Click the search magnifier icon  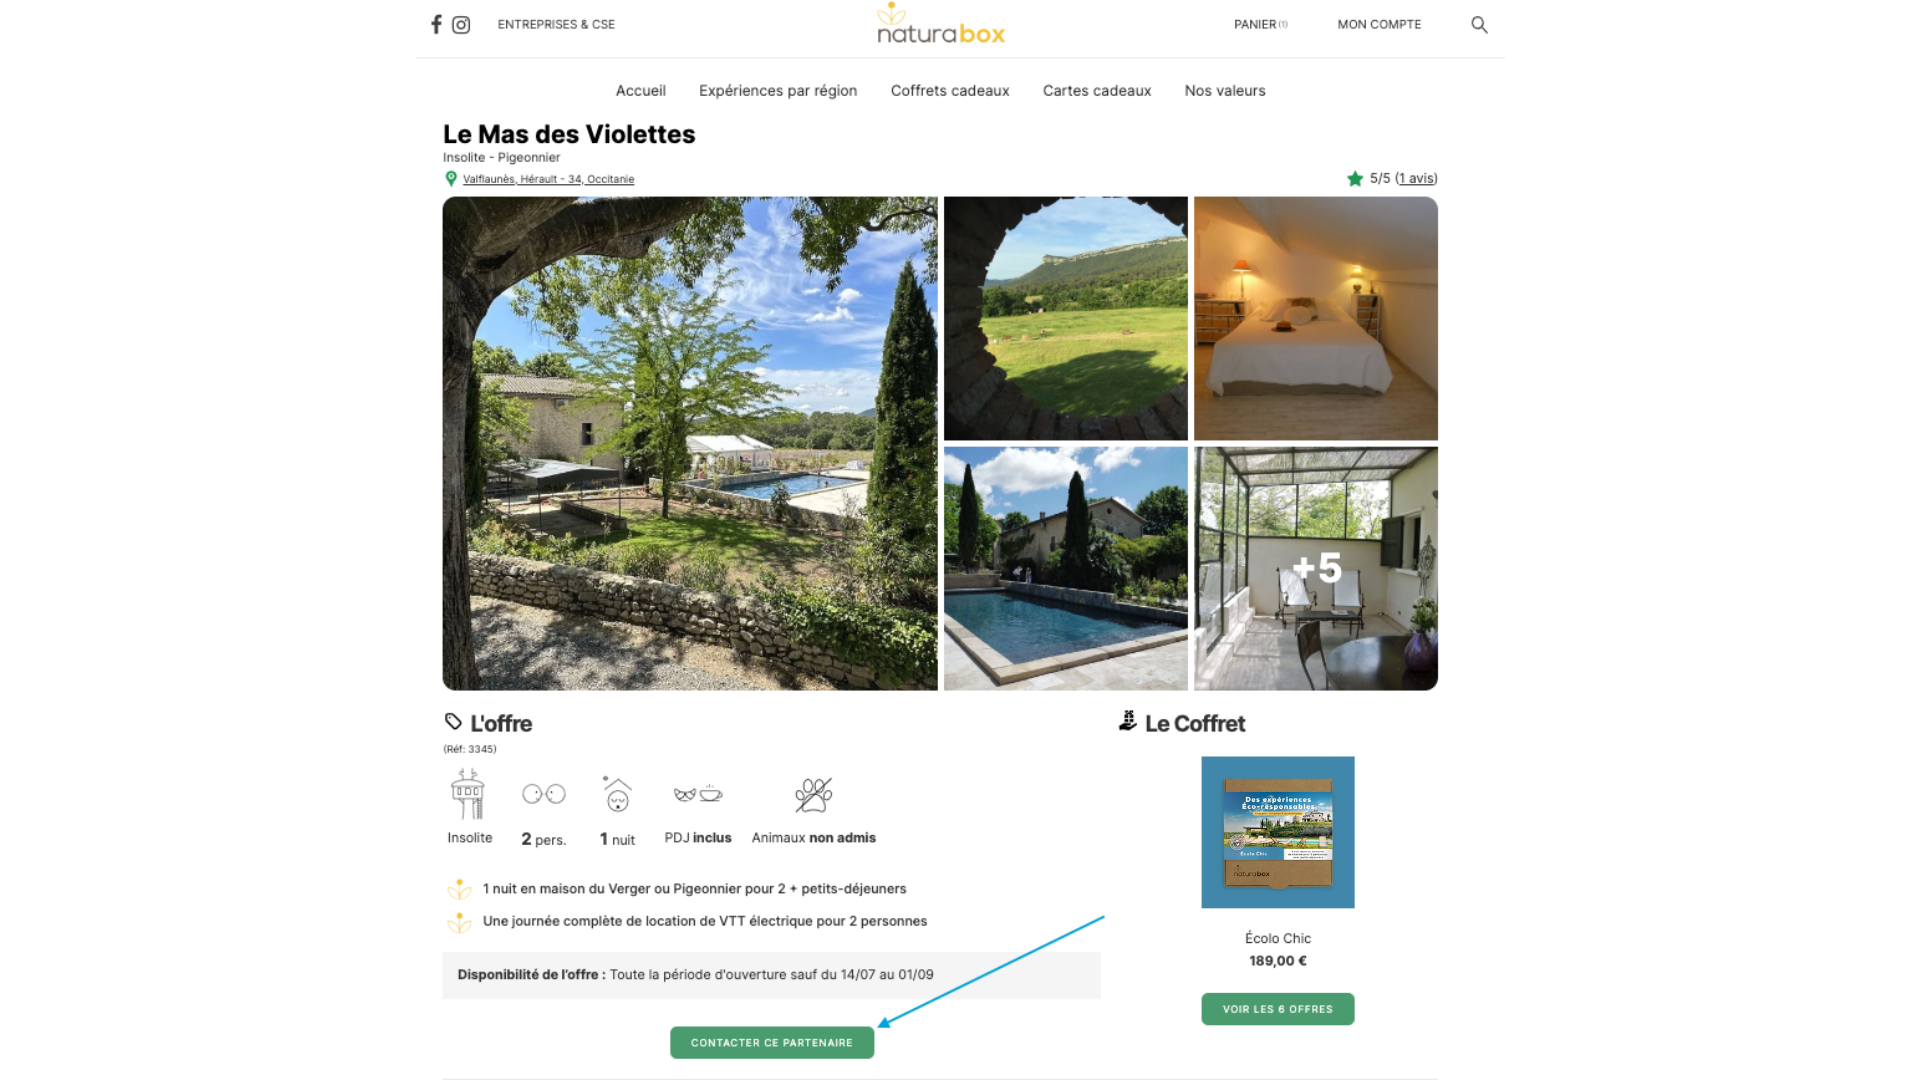pos(1479,25)
